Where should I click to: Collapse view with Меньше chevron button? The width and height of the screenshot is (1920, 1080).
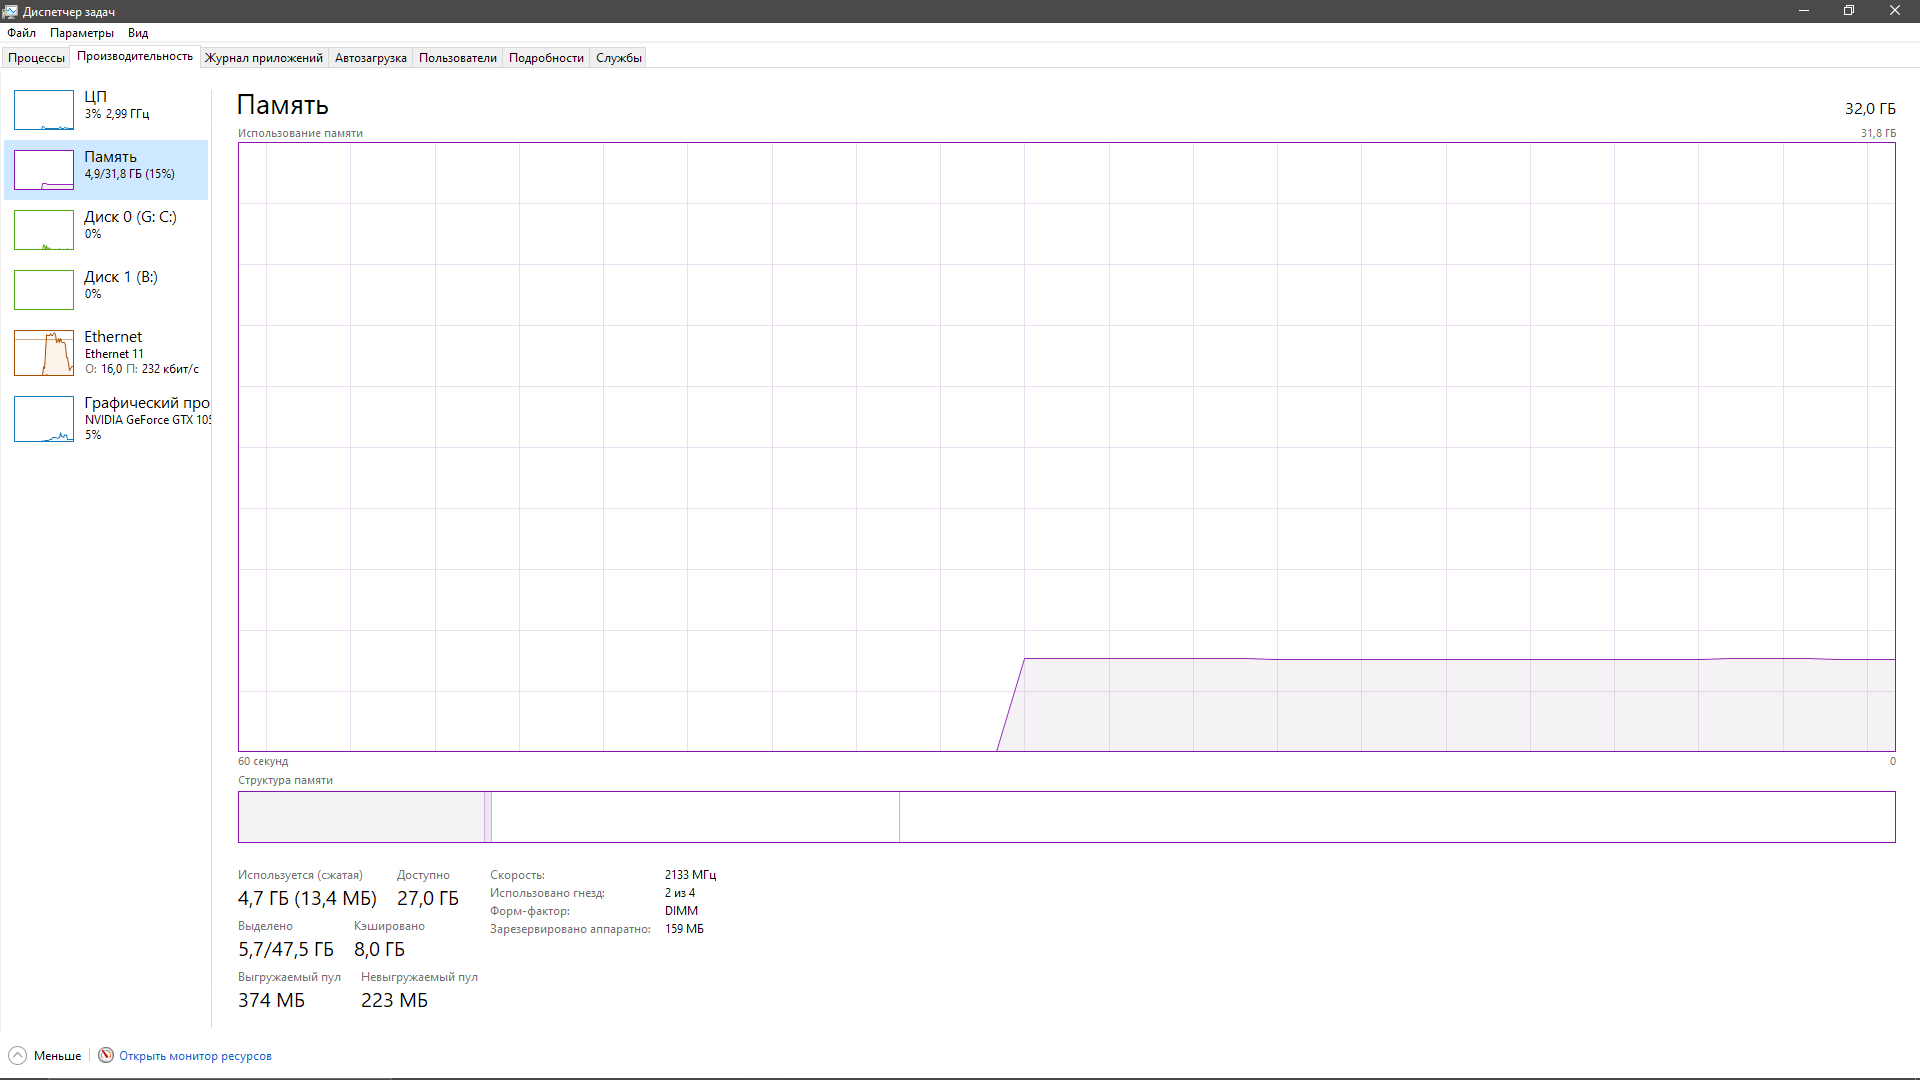click(17, 1055)
